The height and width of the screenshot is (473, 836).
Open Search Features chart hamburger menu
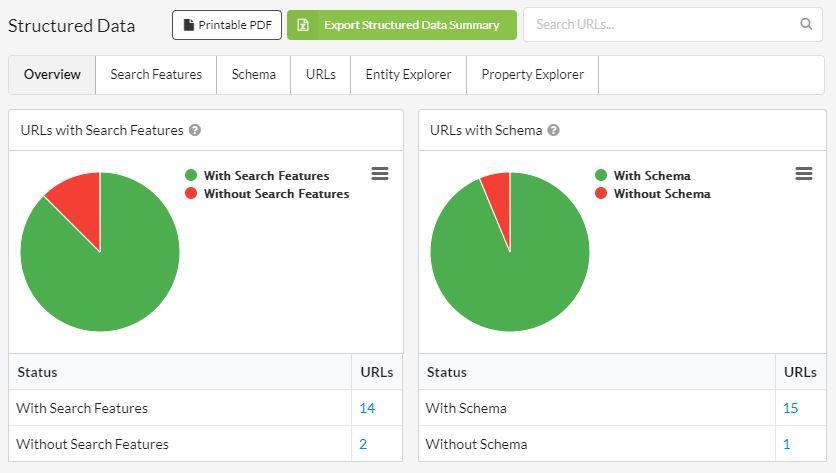click(x=380, y=173)
